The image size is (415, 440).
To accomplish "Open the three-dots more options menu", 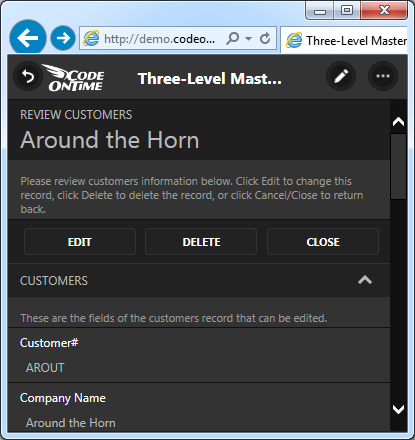I will point(383,76).
